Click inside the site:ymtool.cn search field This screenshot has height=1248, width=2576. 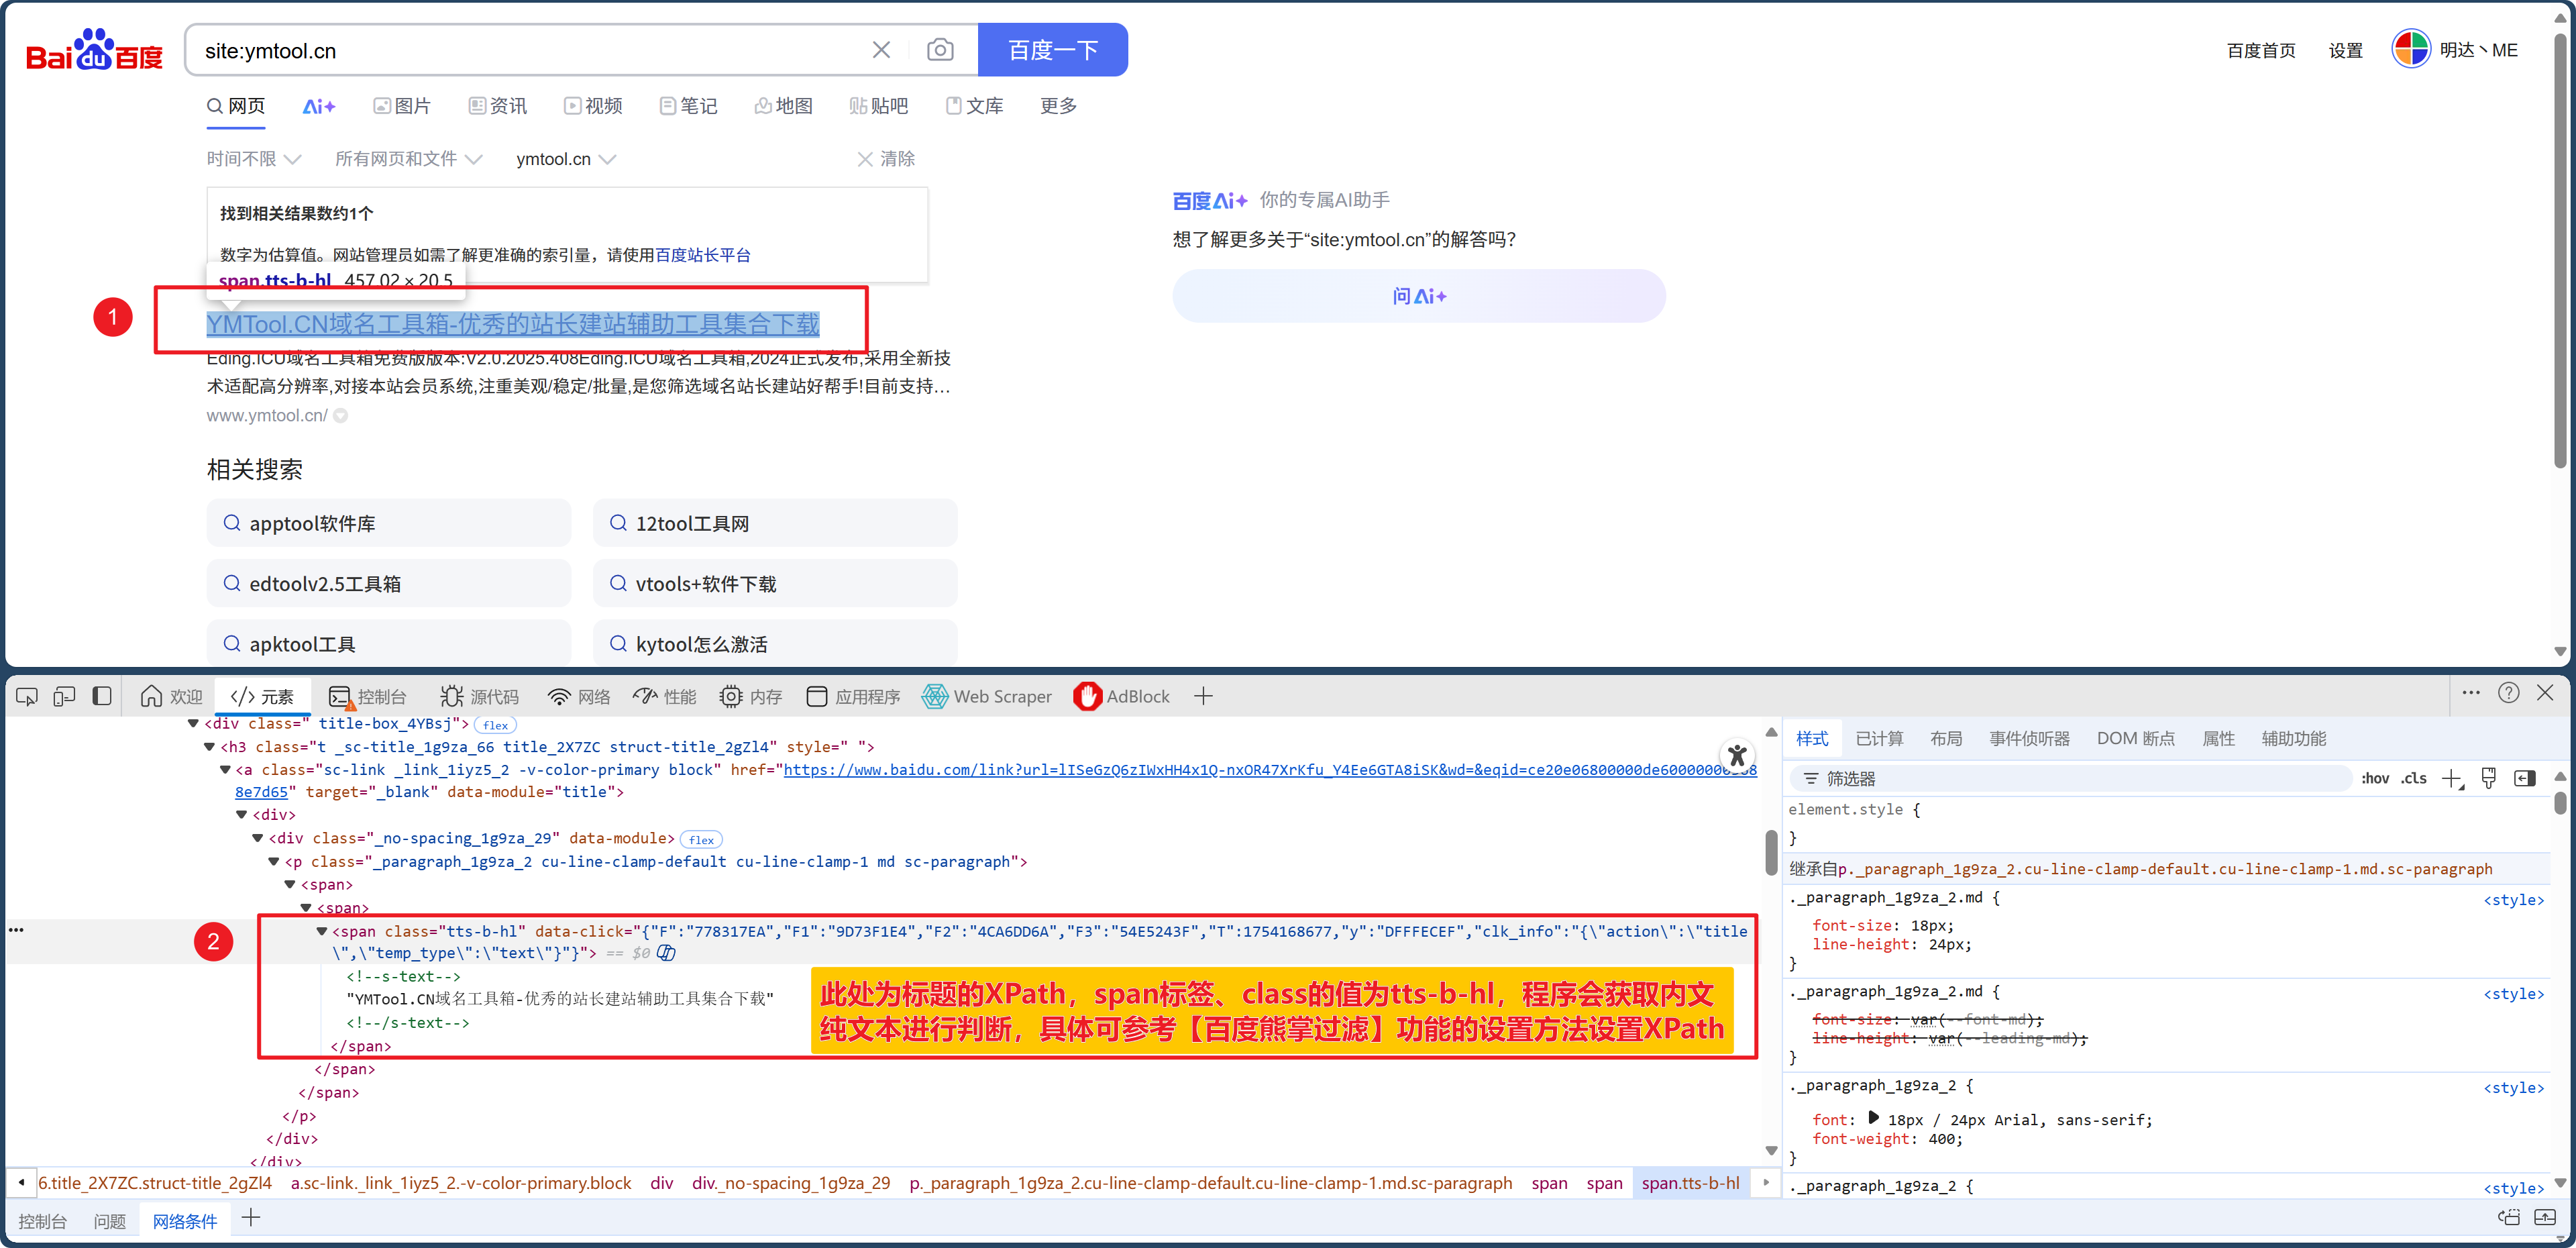point(530,50)
